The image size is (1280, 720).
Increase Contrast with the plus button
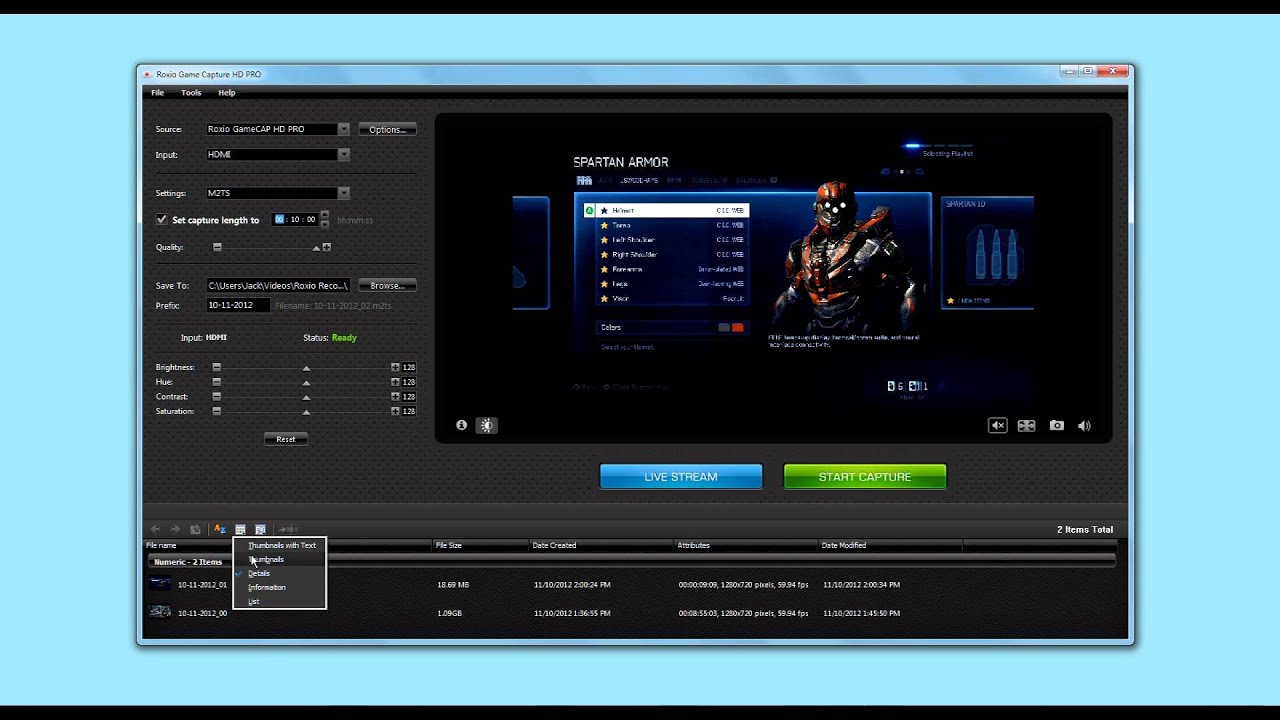pos(395,396)
